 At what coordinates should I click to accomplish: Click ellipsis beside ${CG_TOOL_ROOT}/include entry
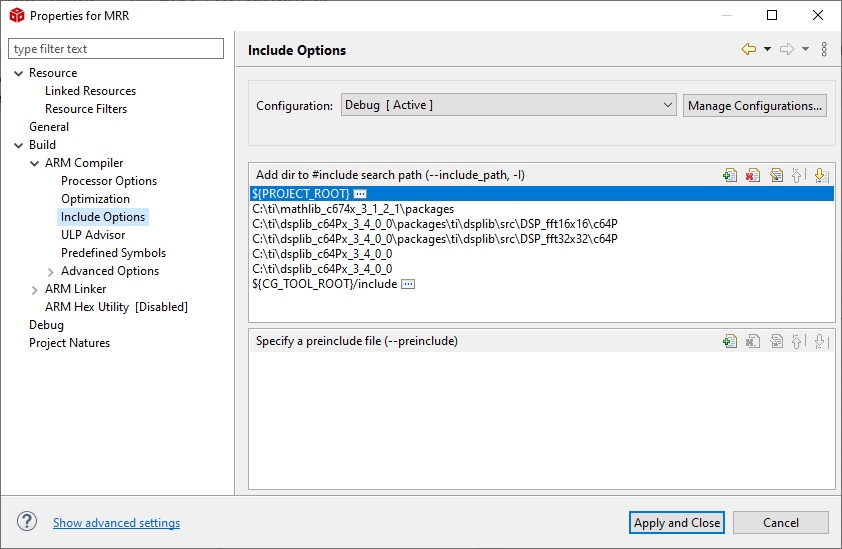pyautogui.click(x=408, y=284)
